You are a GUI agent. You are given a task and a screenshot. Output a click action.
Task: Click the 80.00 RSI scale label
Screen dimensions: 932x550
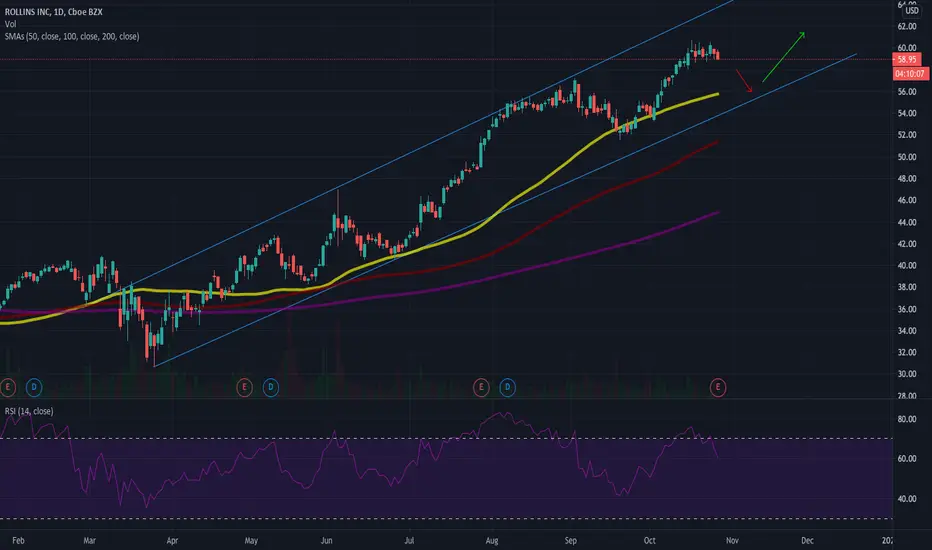pos(906,419)
